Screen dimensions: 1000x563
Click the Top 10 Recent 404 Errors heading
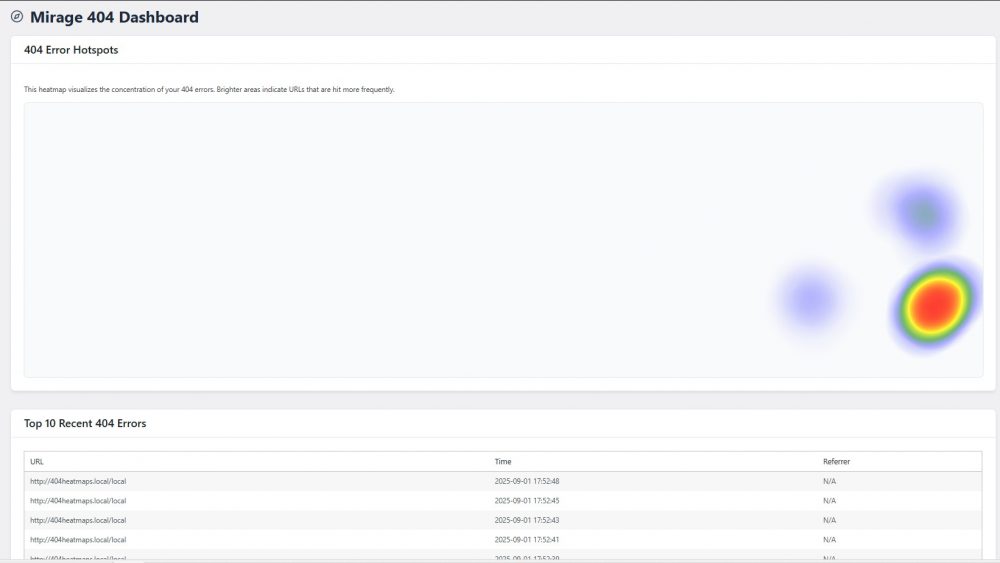tap(85, 424)
